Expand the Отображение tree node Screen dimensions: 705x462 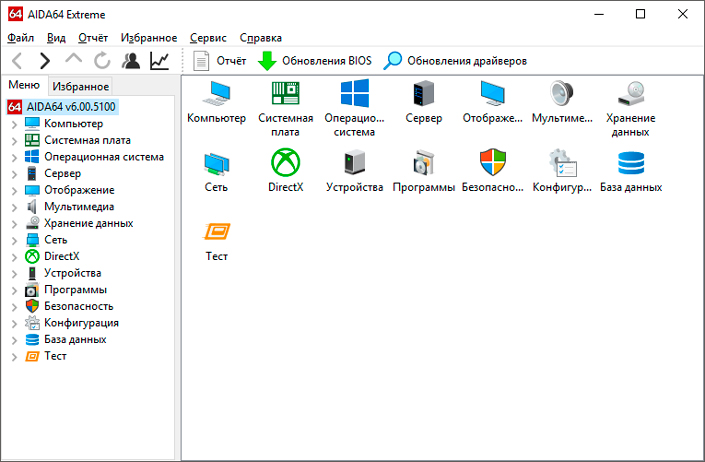click(14, 191)
